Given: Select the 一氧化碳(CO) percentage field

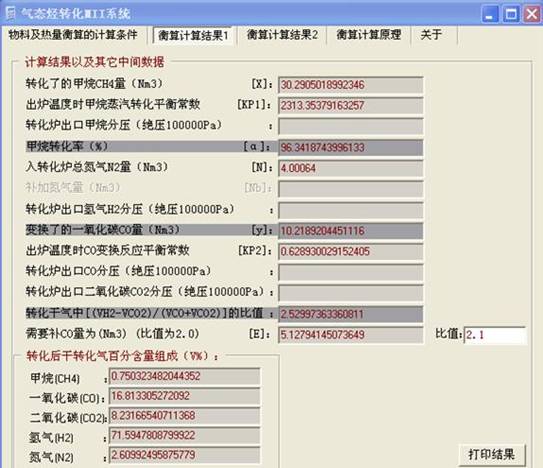Looking at the screenshot, I should pyautogui.click(x=185, y=396).
